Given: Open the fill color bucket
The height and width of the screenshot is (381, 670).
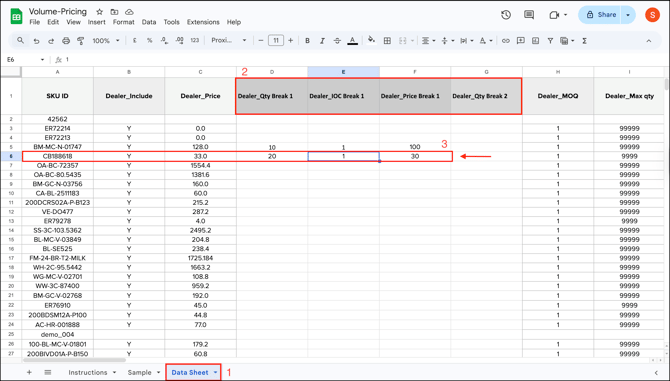Looking at the screenshot, I should [371, 40].
